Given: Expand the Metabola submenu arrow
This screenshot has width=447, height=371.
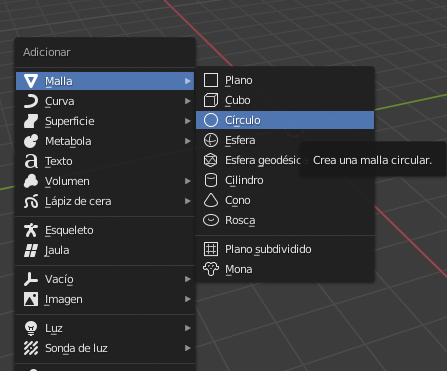Looking at the screenshot, I should pos(188,141).
